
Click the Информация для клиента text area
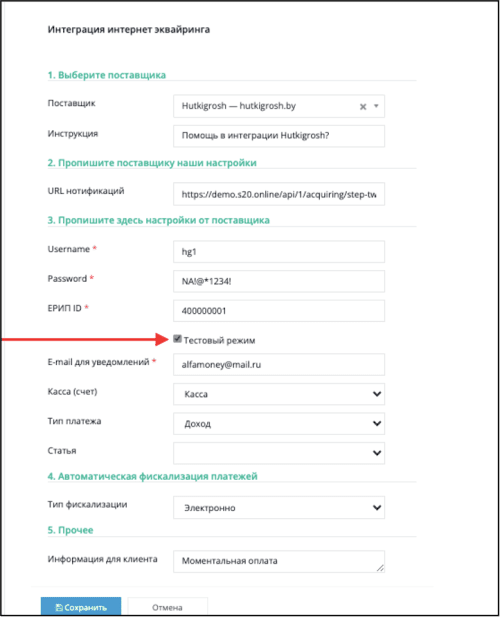click(x=279, y=562)
